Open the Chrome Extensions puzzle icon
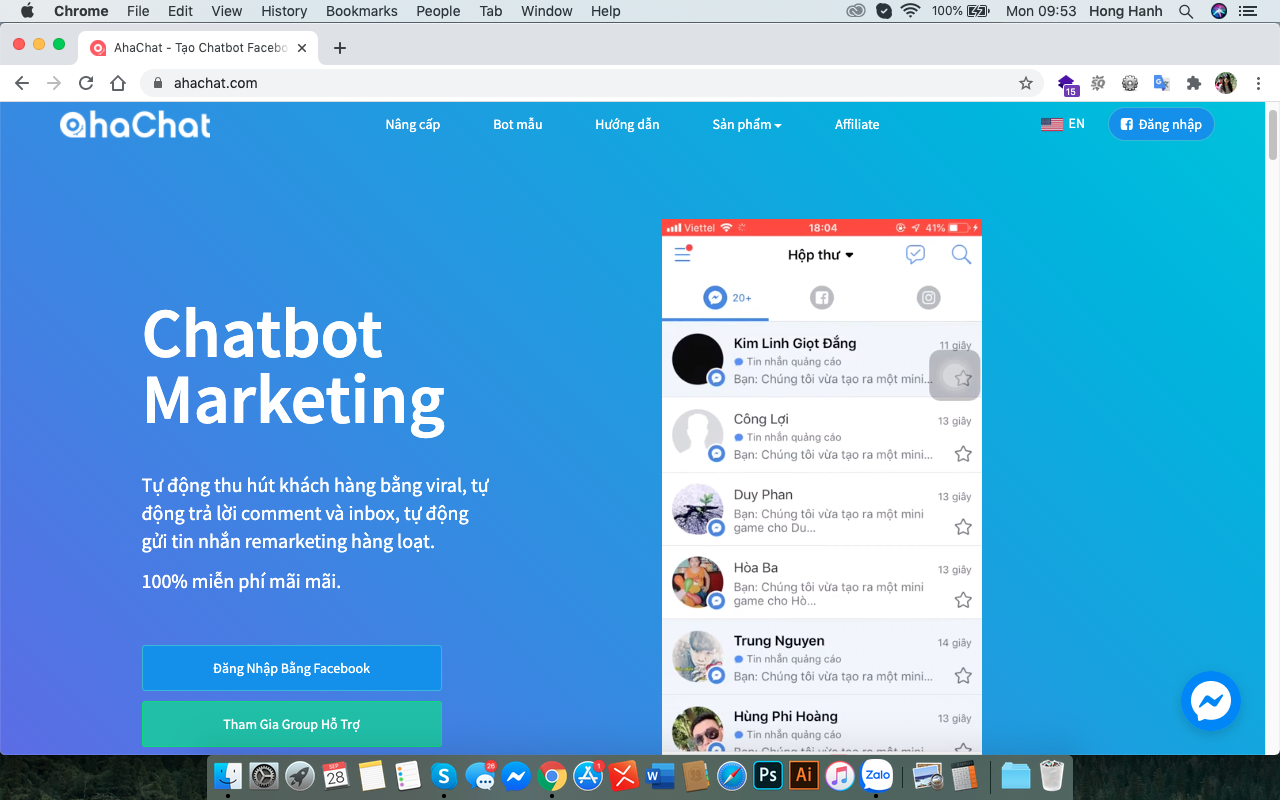The height and width of the screenshot is (800, 1280). pos(1193,83)
